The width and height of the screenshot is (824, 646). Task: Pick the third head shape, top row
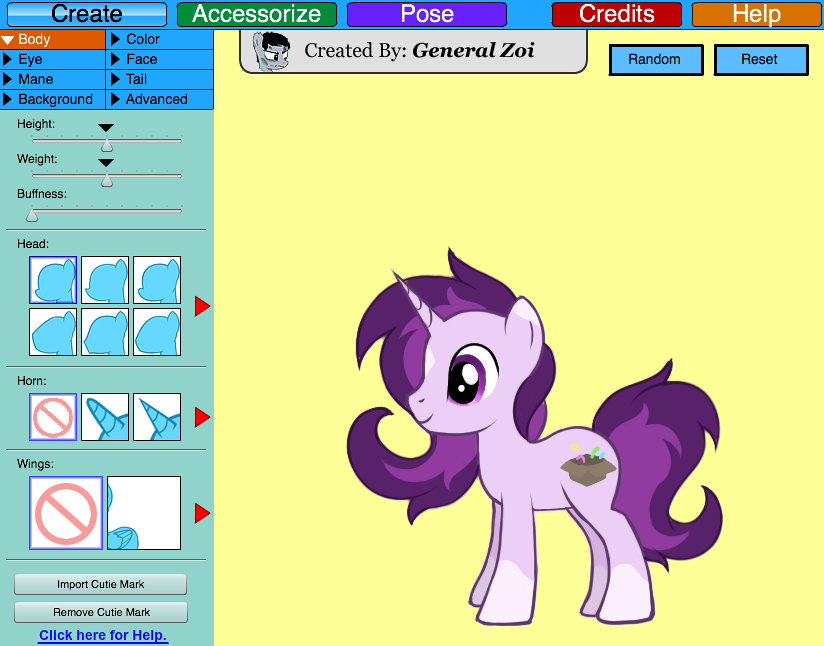pyautogui.click(x=157, y=280)
